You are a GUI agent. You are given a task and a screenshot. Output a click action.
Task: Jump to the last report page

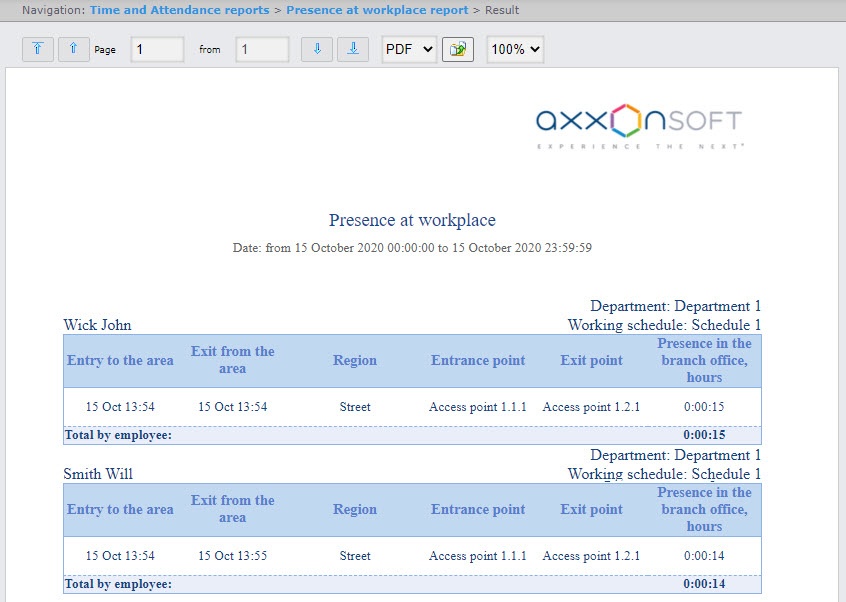[353, 49]
